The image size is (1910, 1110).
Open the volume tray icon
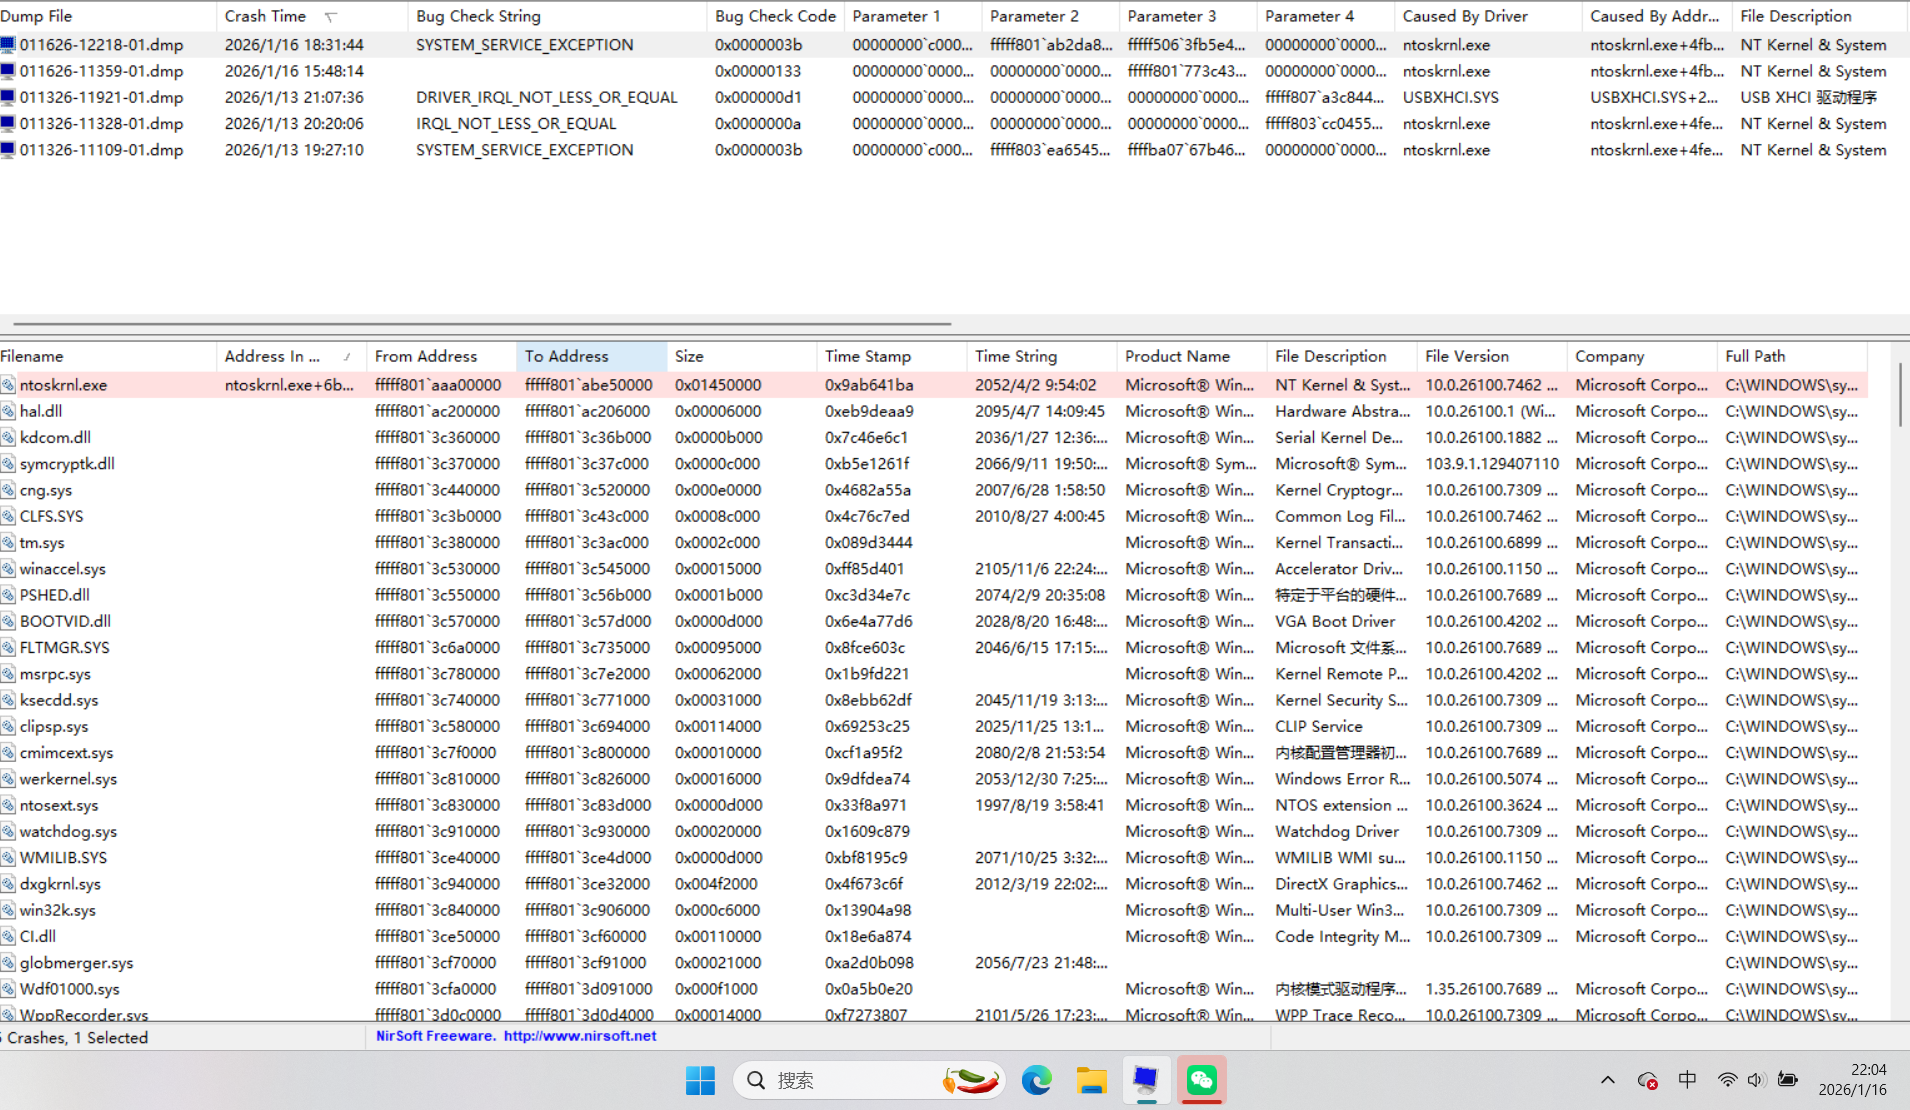point(1756,1080)
